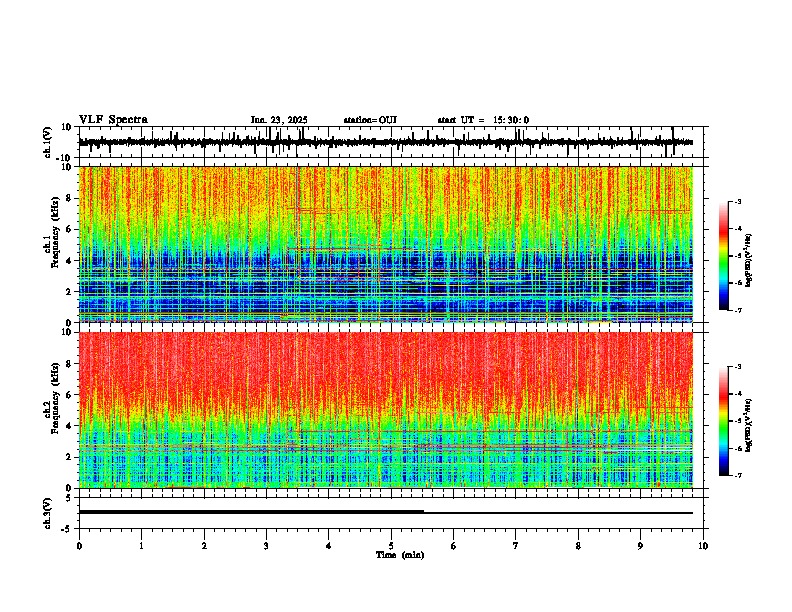
Task: Click the ch.1 spectrogram color scale bar
Action: point(724,256)
